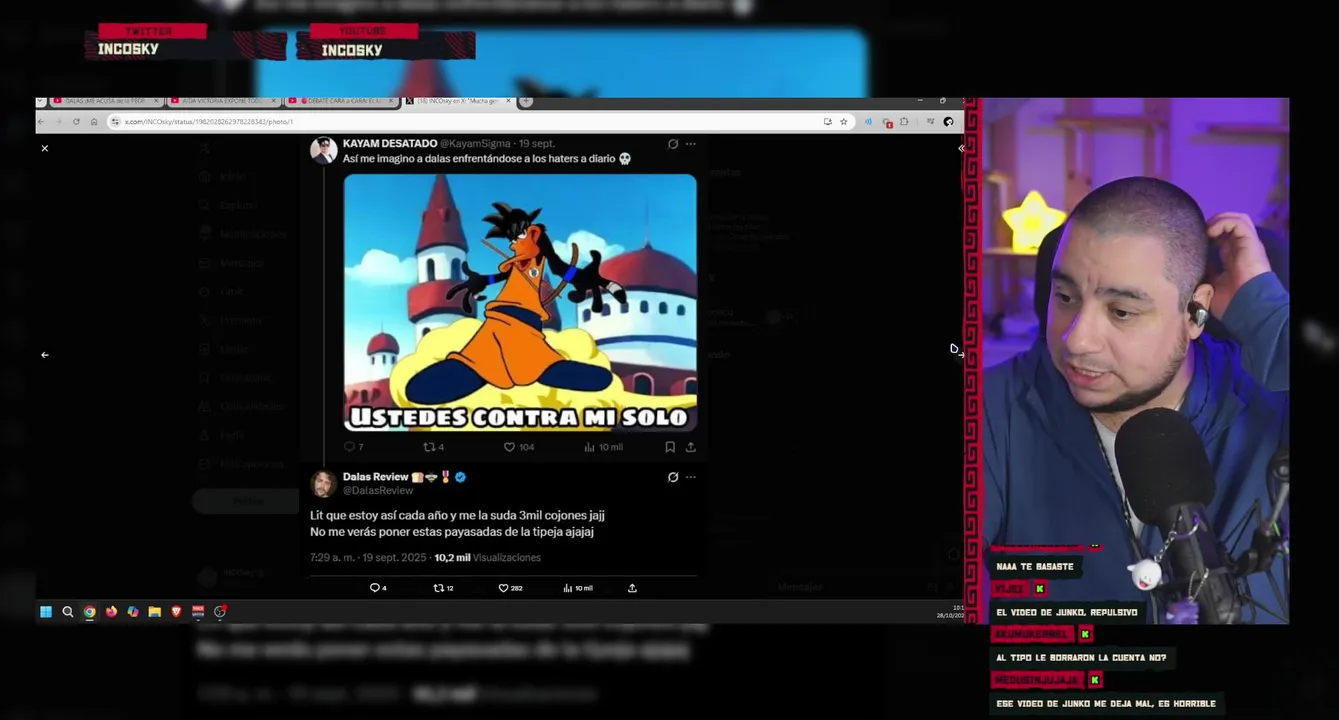Image resolution: width=1339 pixels, height=720 pixels.
Task: Like the tweet with 104 likes
Action: [519, 447]
